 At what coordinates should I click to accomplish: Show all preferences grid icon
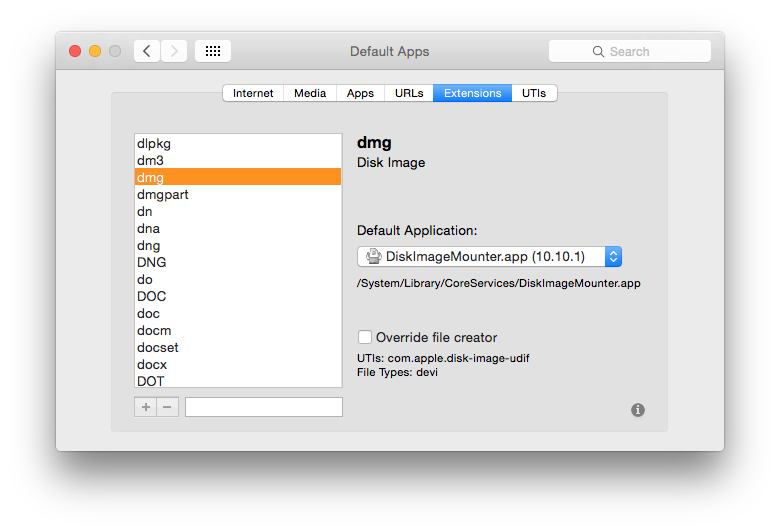point(213,51)
